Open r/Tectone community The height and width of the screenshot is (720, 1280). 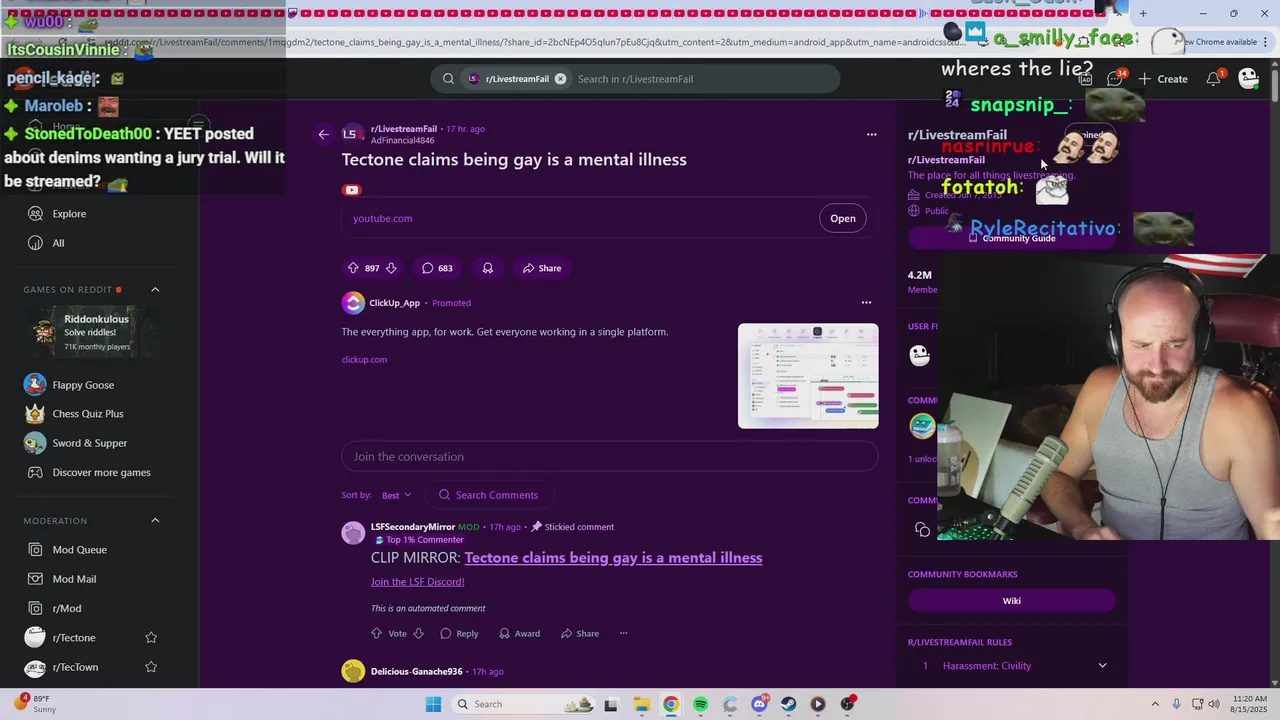[x=74, y=638]
